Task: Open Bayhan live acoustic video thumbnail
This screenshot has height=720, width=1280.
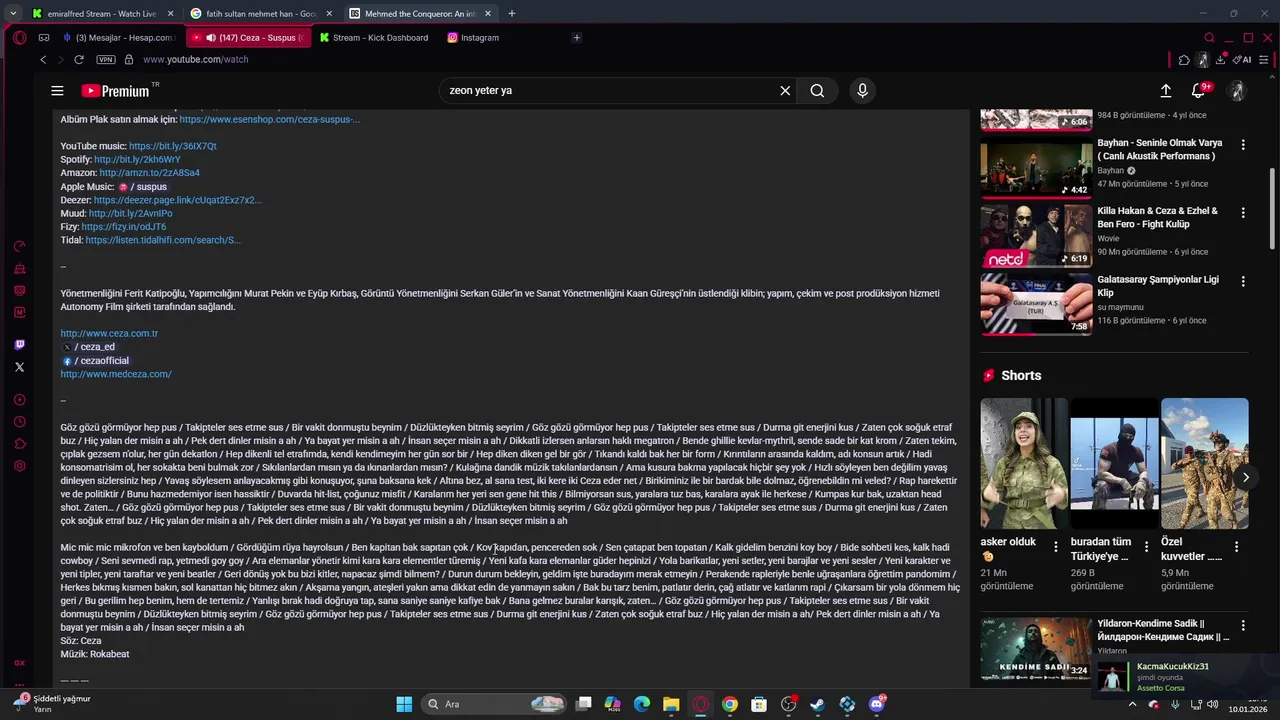Action: [1036, 167]
